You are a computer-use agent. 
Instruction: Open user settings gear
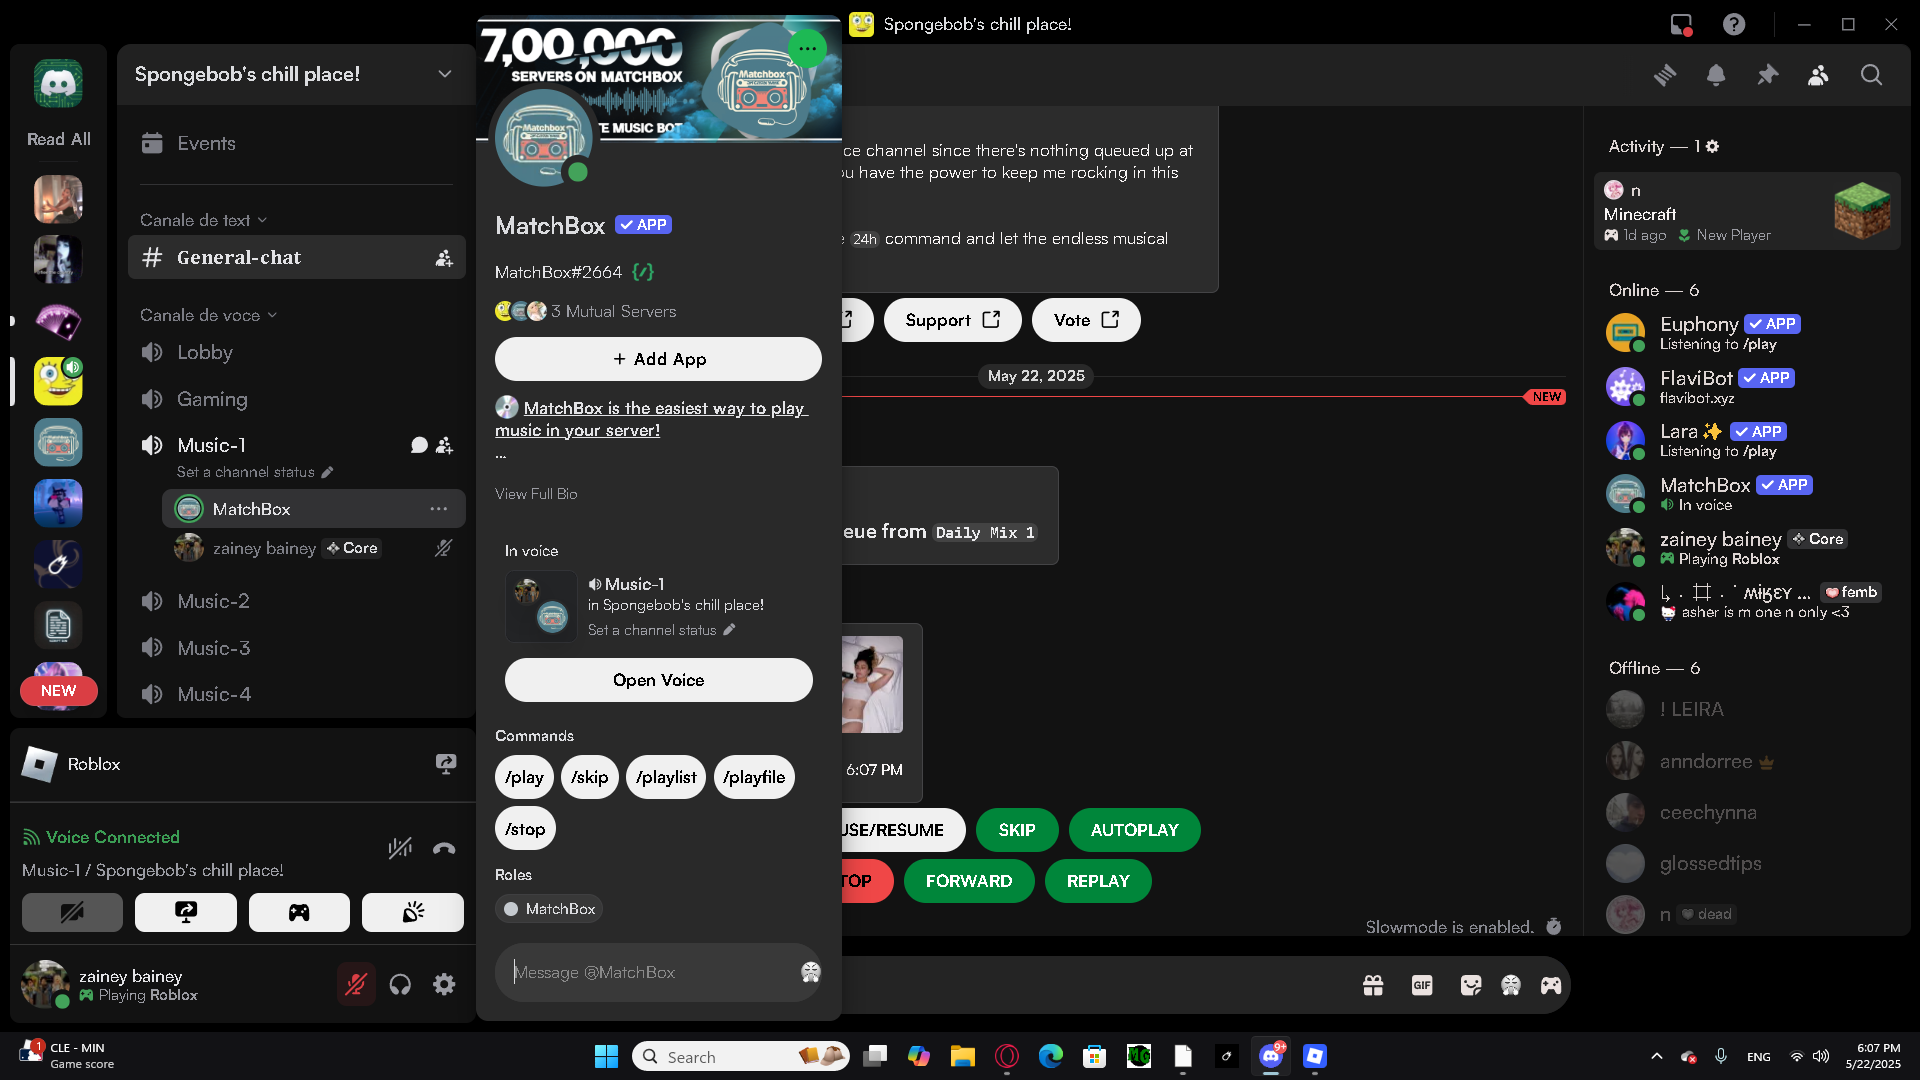pyautogui.click(x=444, y=985)
